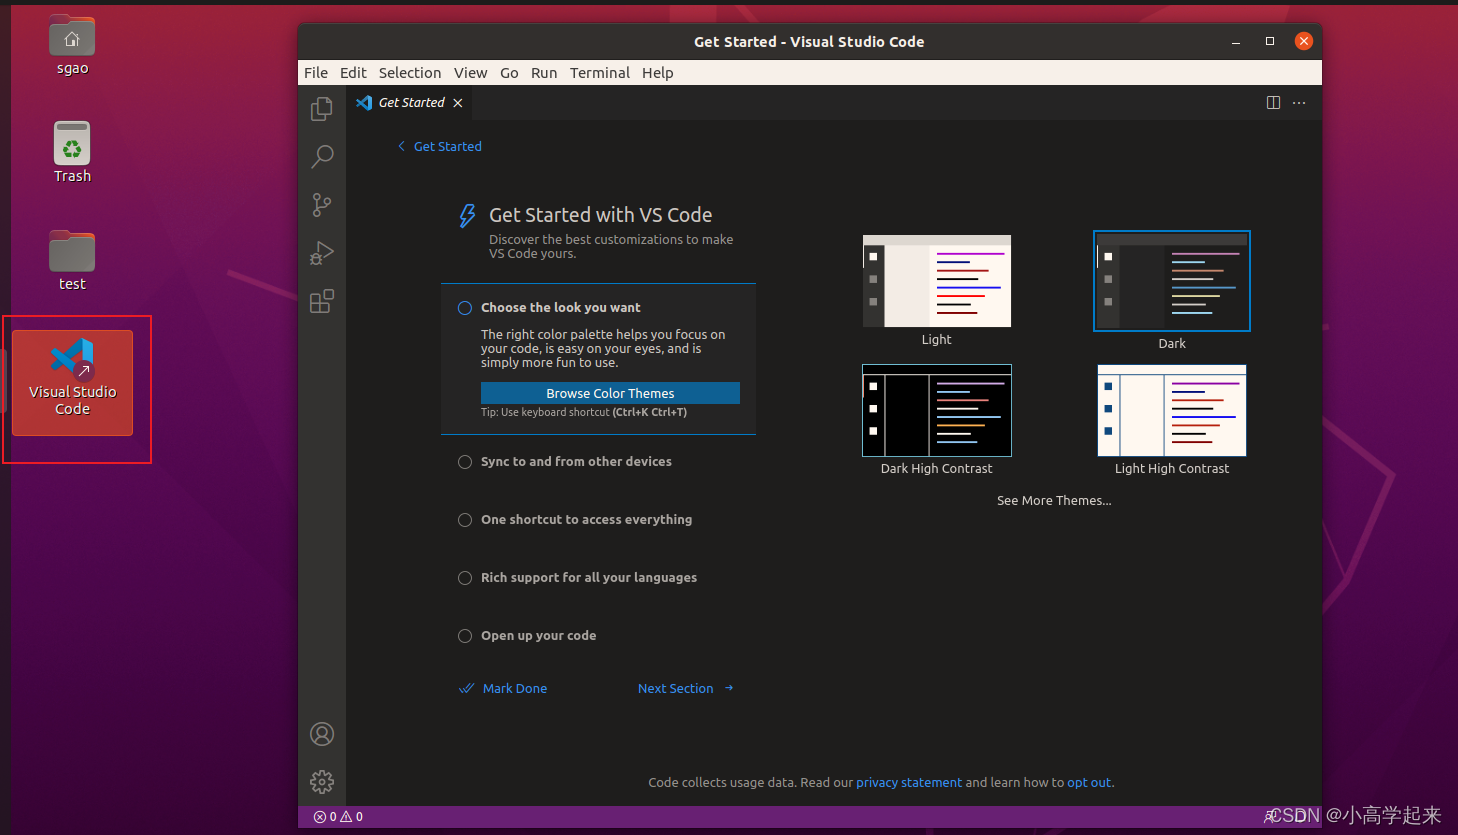
Task: Open the Go menu
Action: coord(509,73)
